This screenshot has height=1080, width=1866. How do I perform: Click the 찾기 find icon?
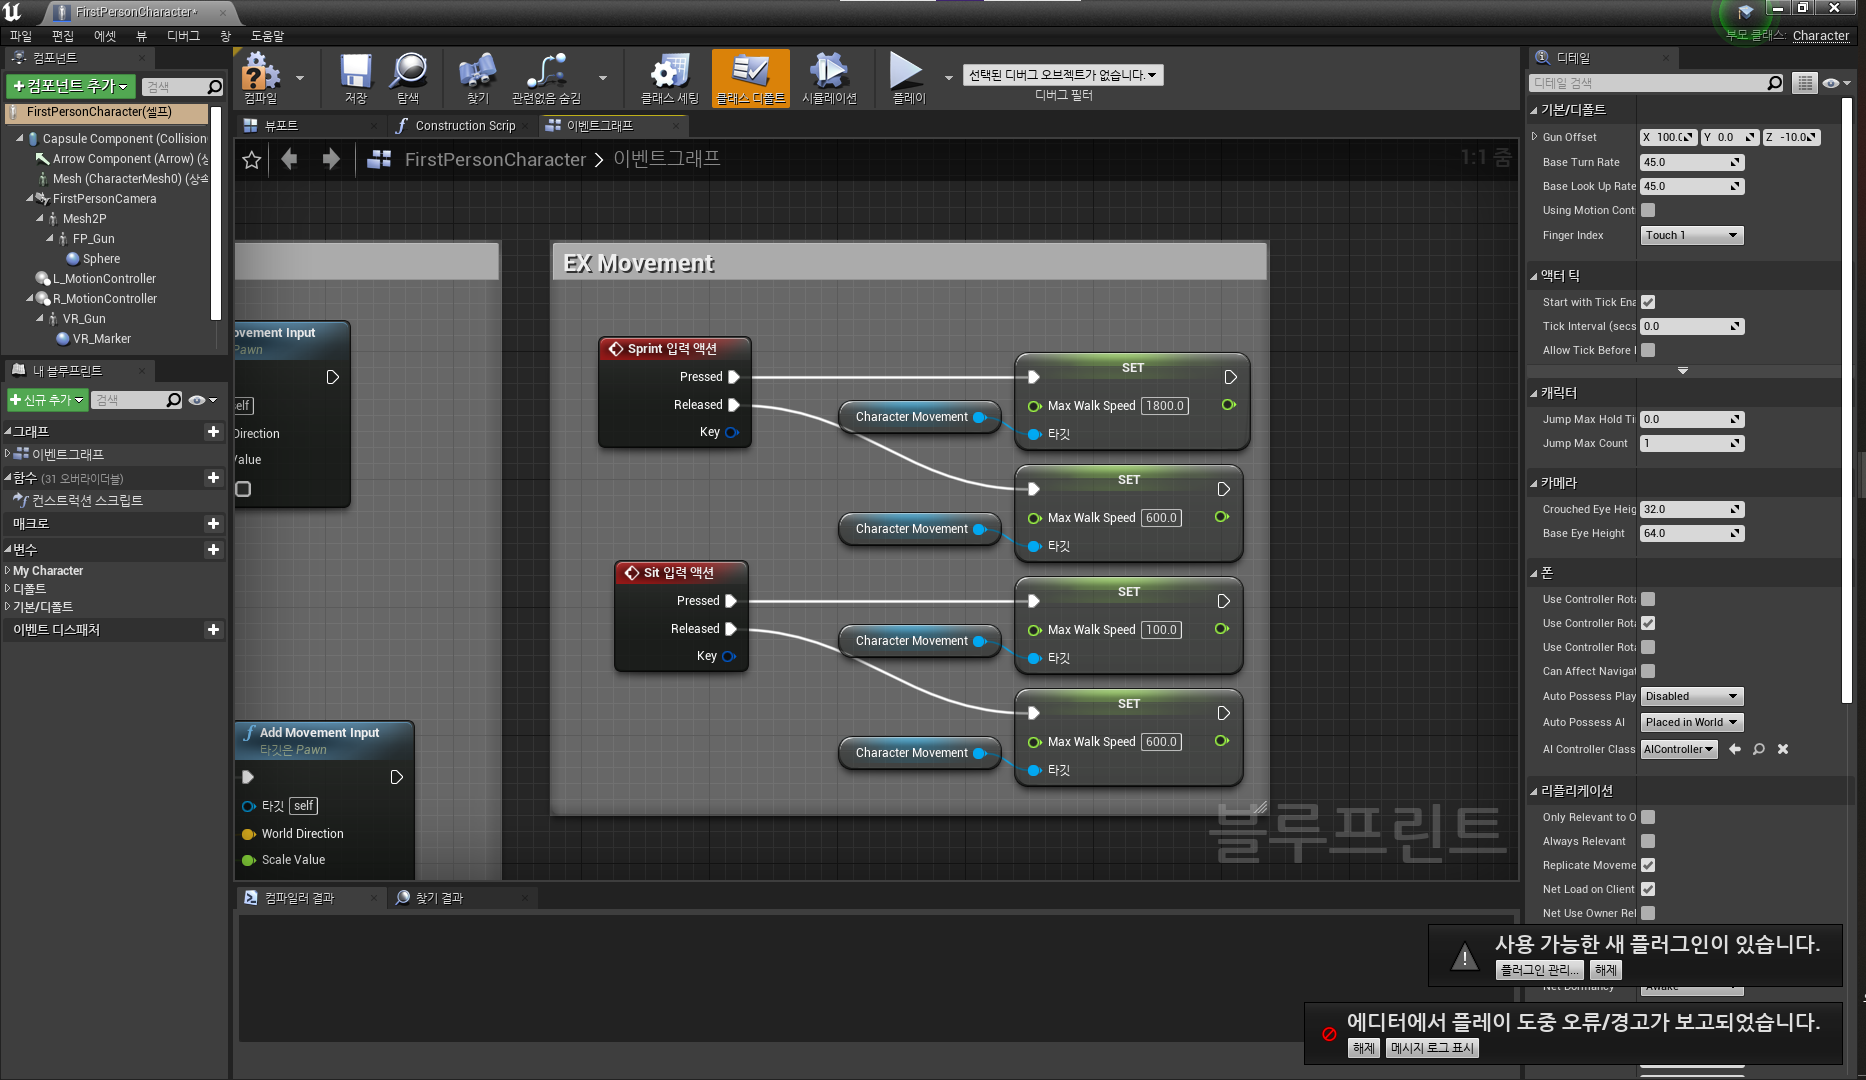pos(478,78)
